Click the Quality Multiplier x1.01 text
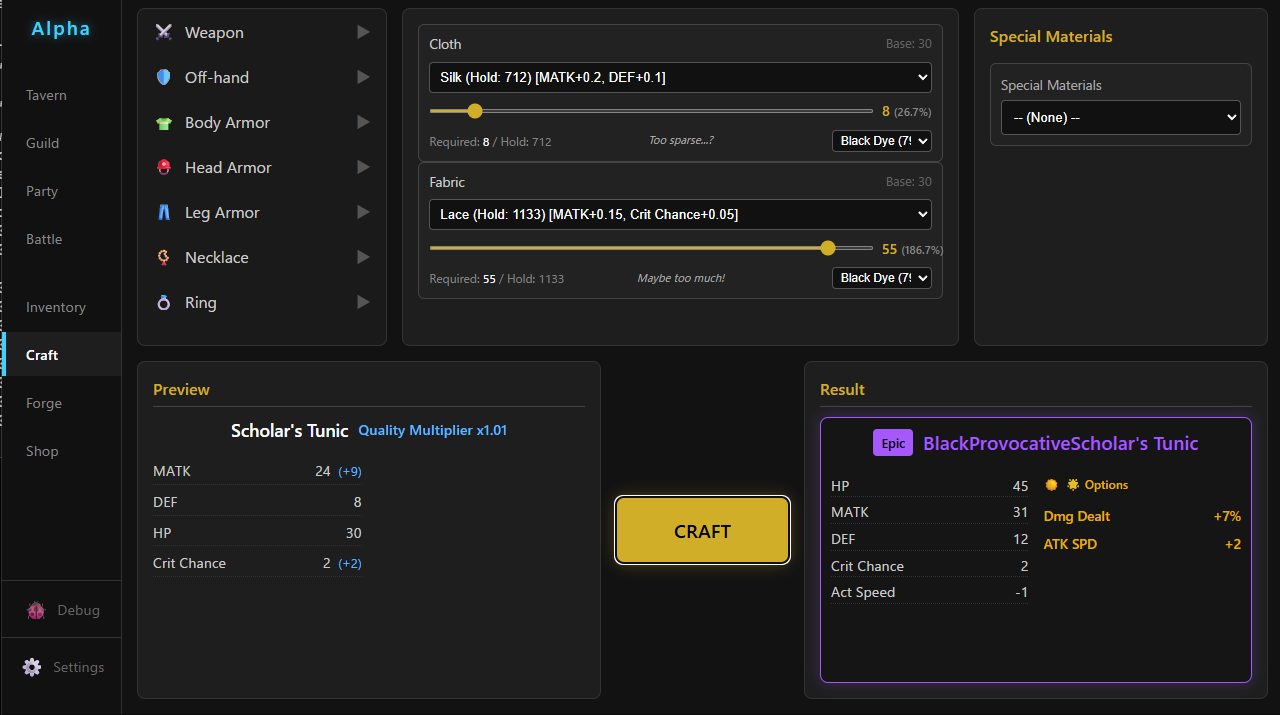1280x715 pixels. tap(433, 430)
